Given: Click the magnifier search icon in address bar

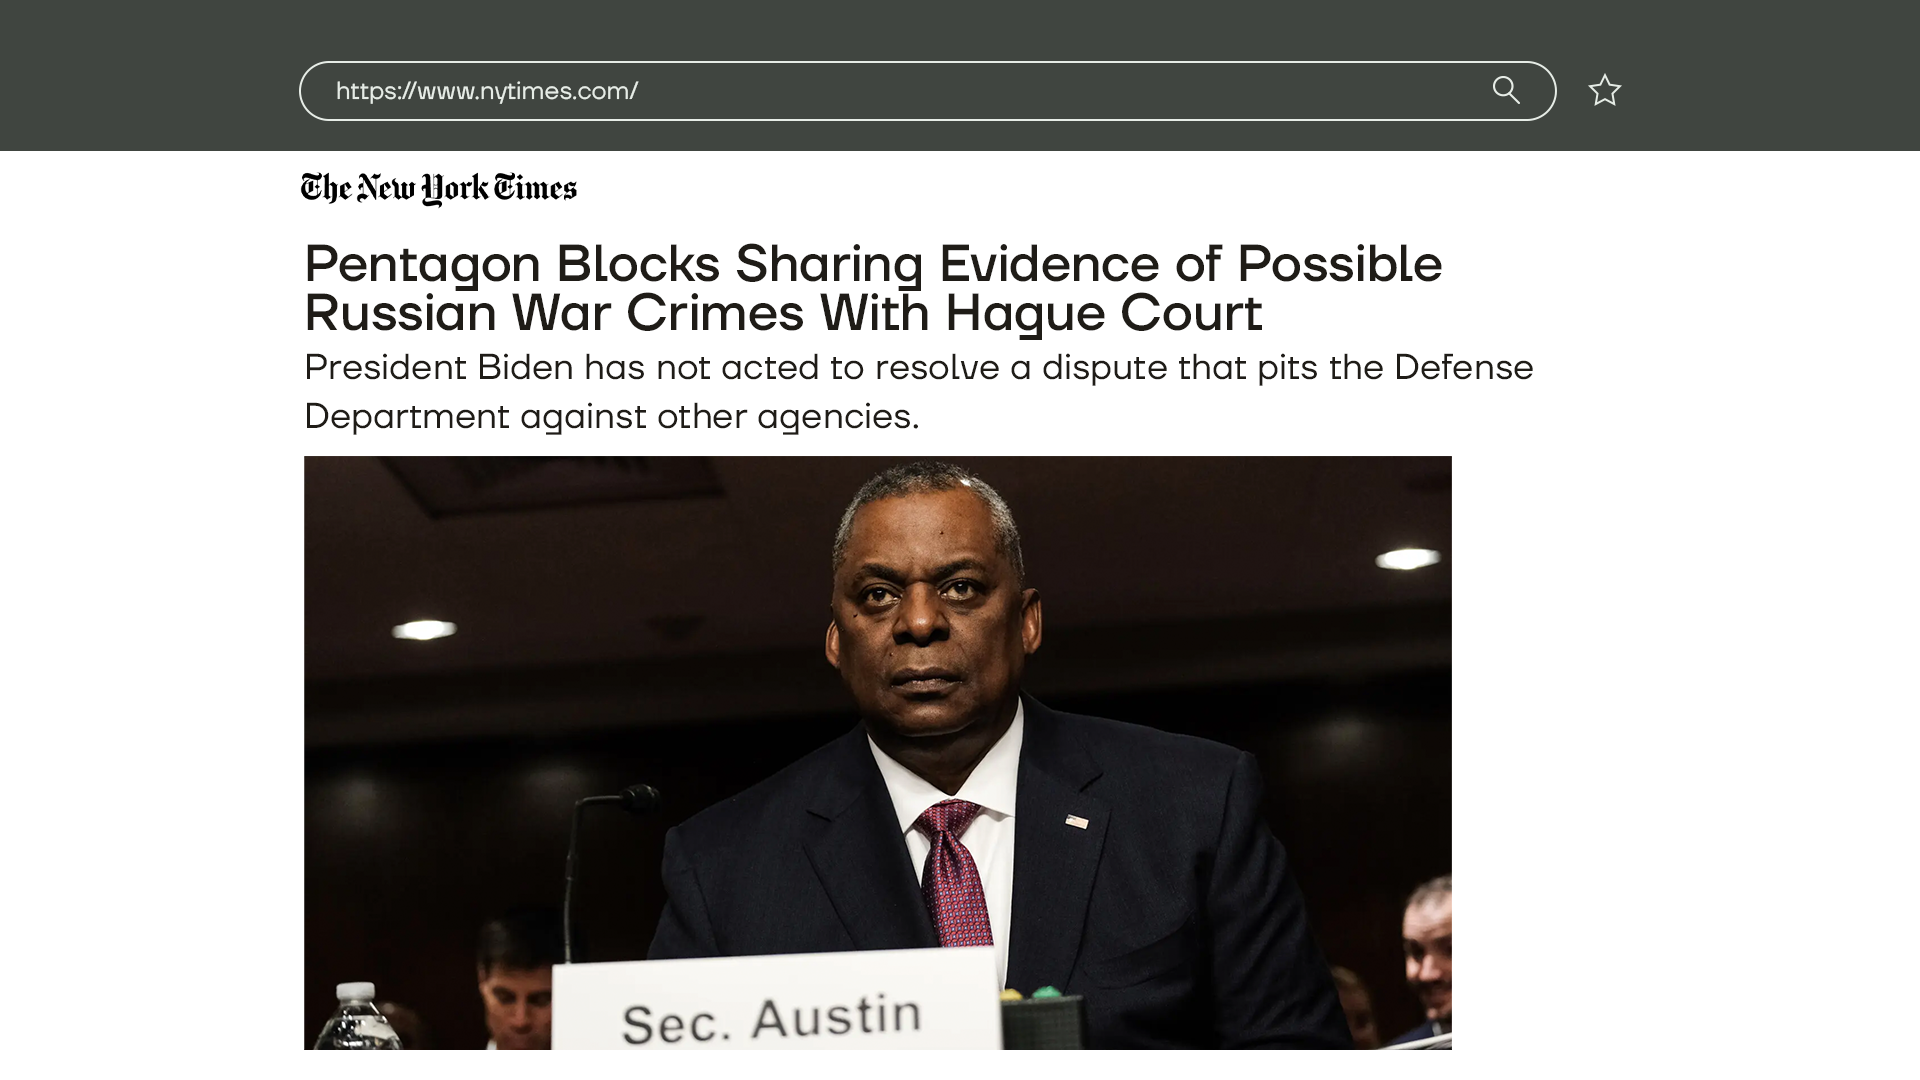Looking at the screenshot, I should click(x=1506, y=90).
